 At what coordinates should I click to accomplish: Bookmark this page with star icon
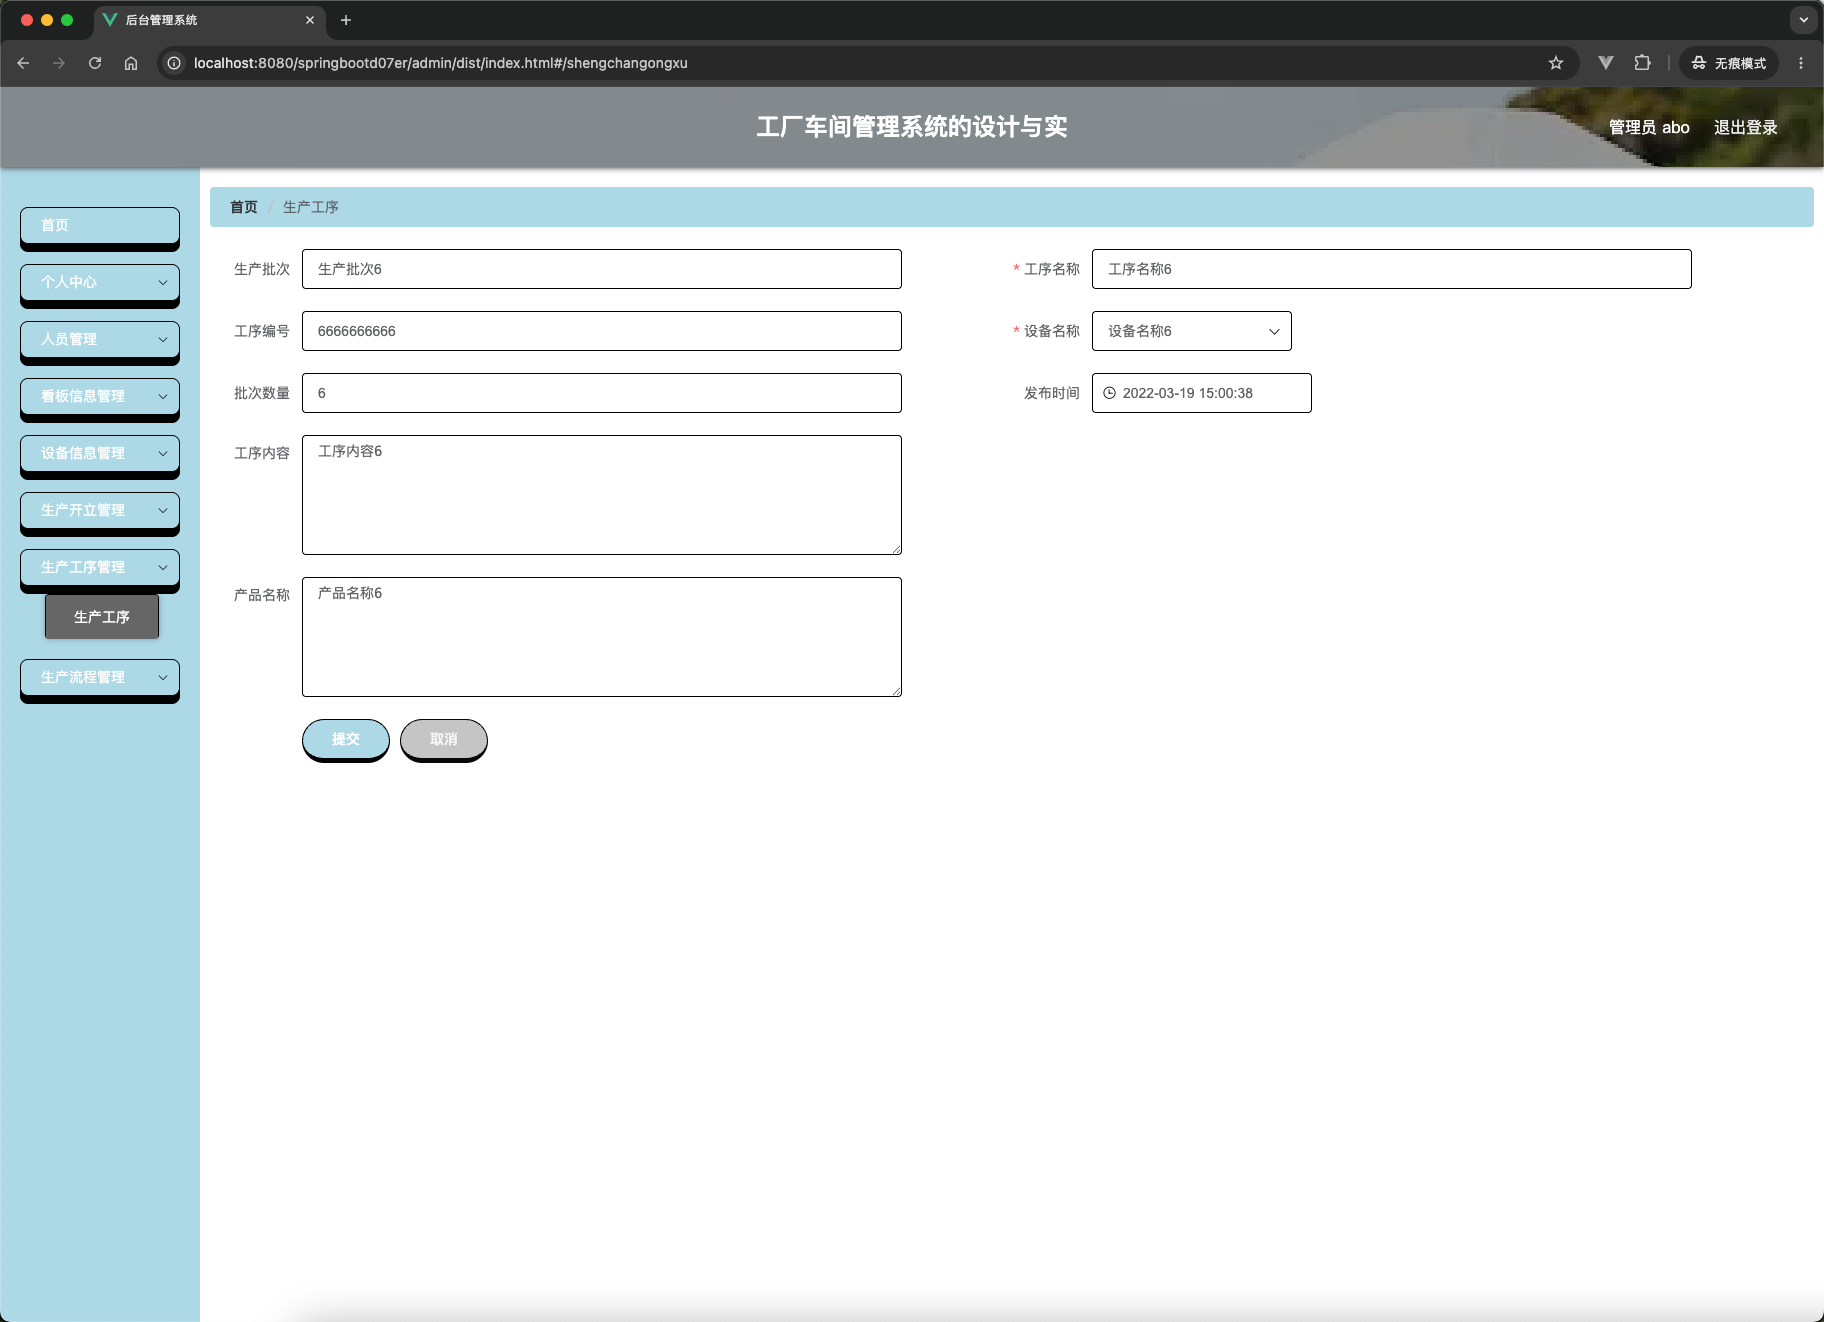tap(1556, 63)
